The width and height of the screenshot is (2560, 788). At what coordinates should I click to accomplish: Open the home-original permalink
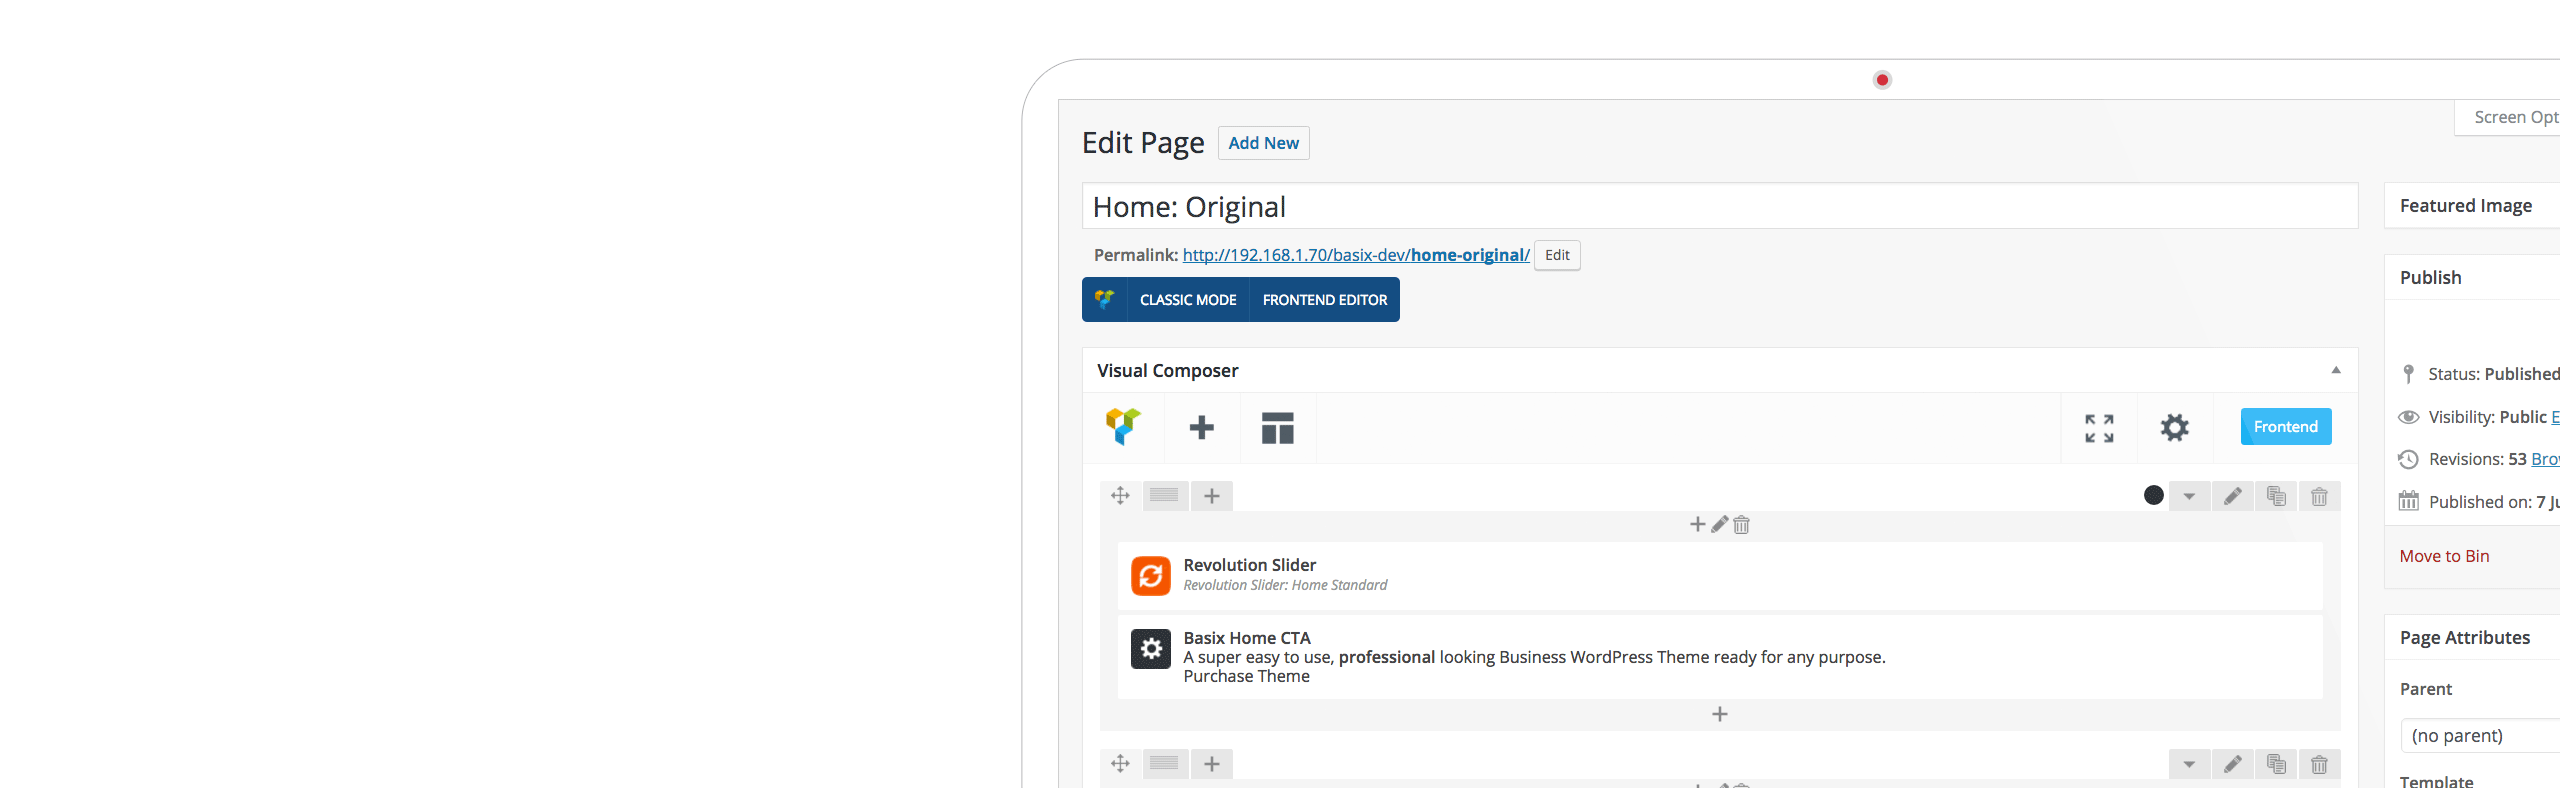click(x=1355, y=255)
